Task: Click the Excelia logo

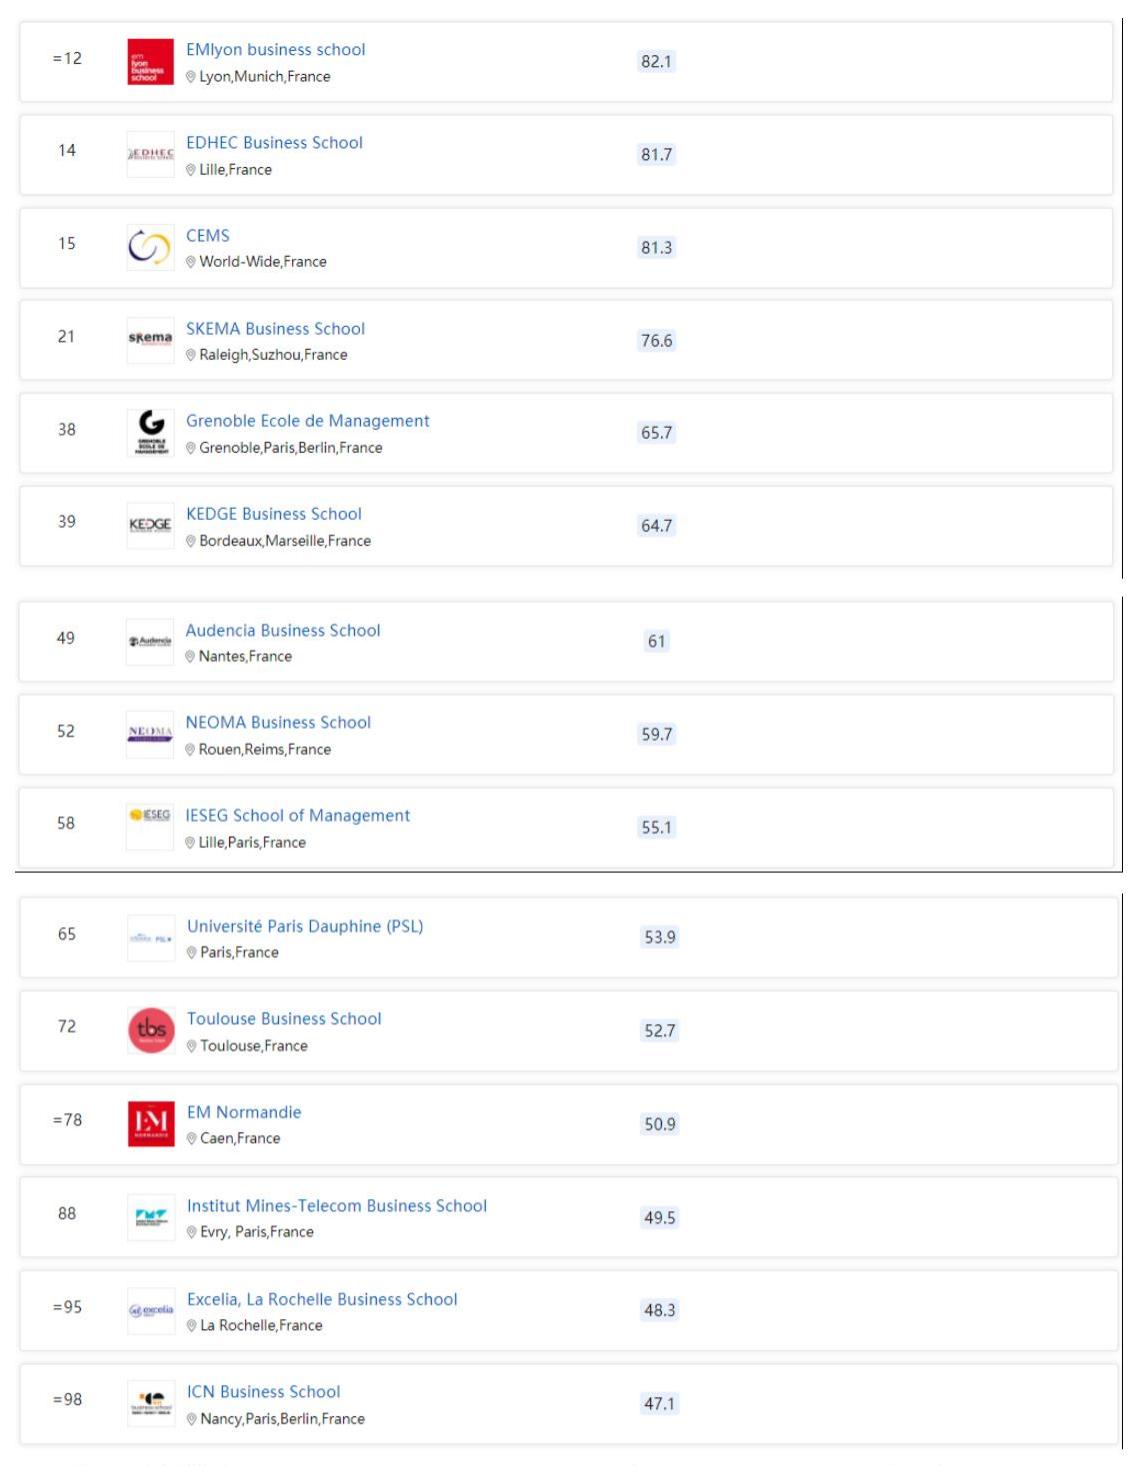Action: (x=151, y=1310)
